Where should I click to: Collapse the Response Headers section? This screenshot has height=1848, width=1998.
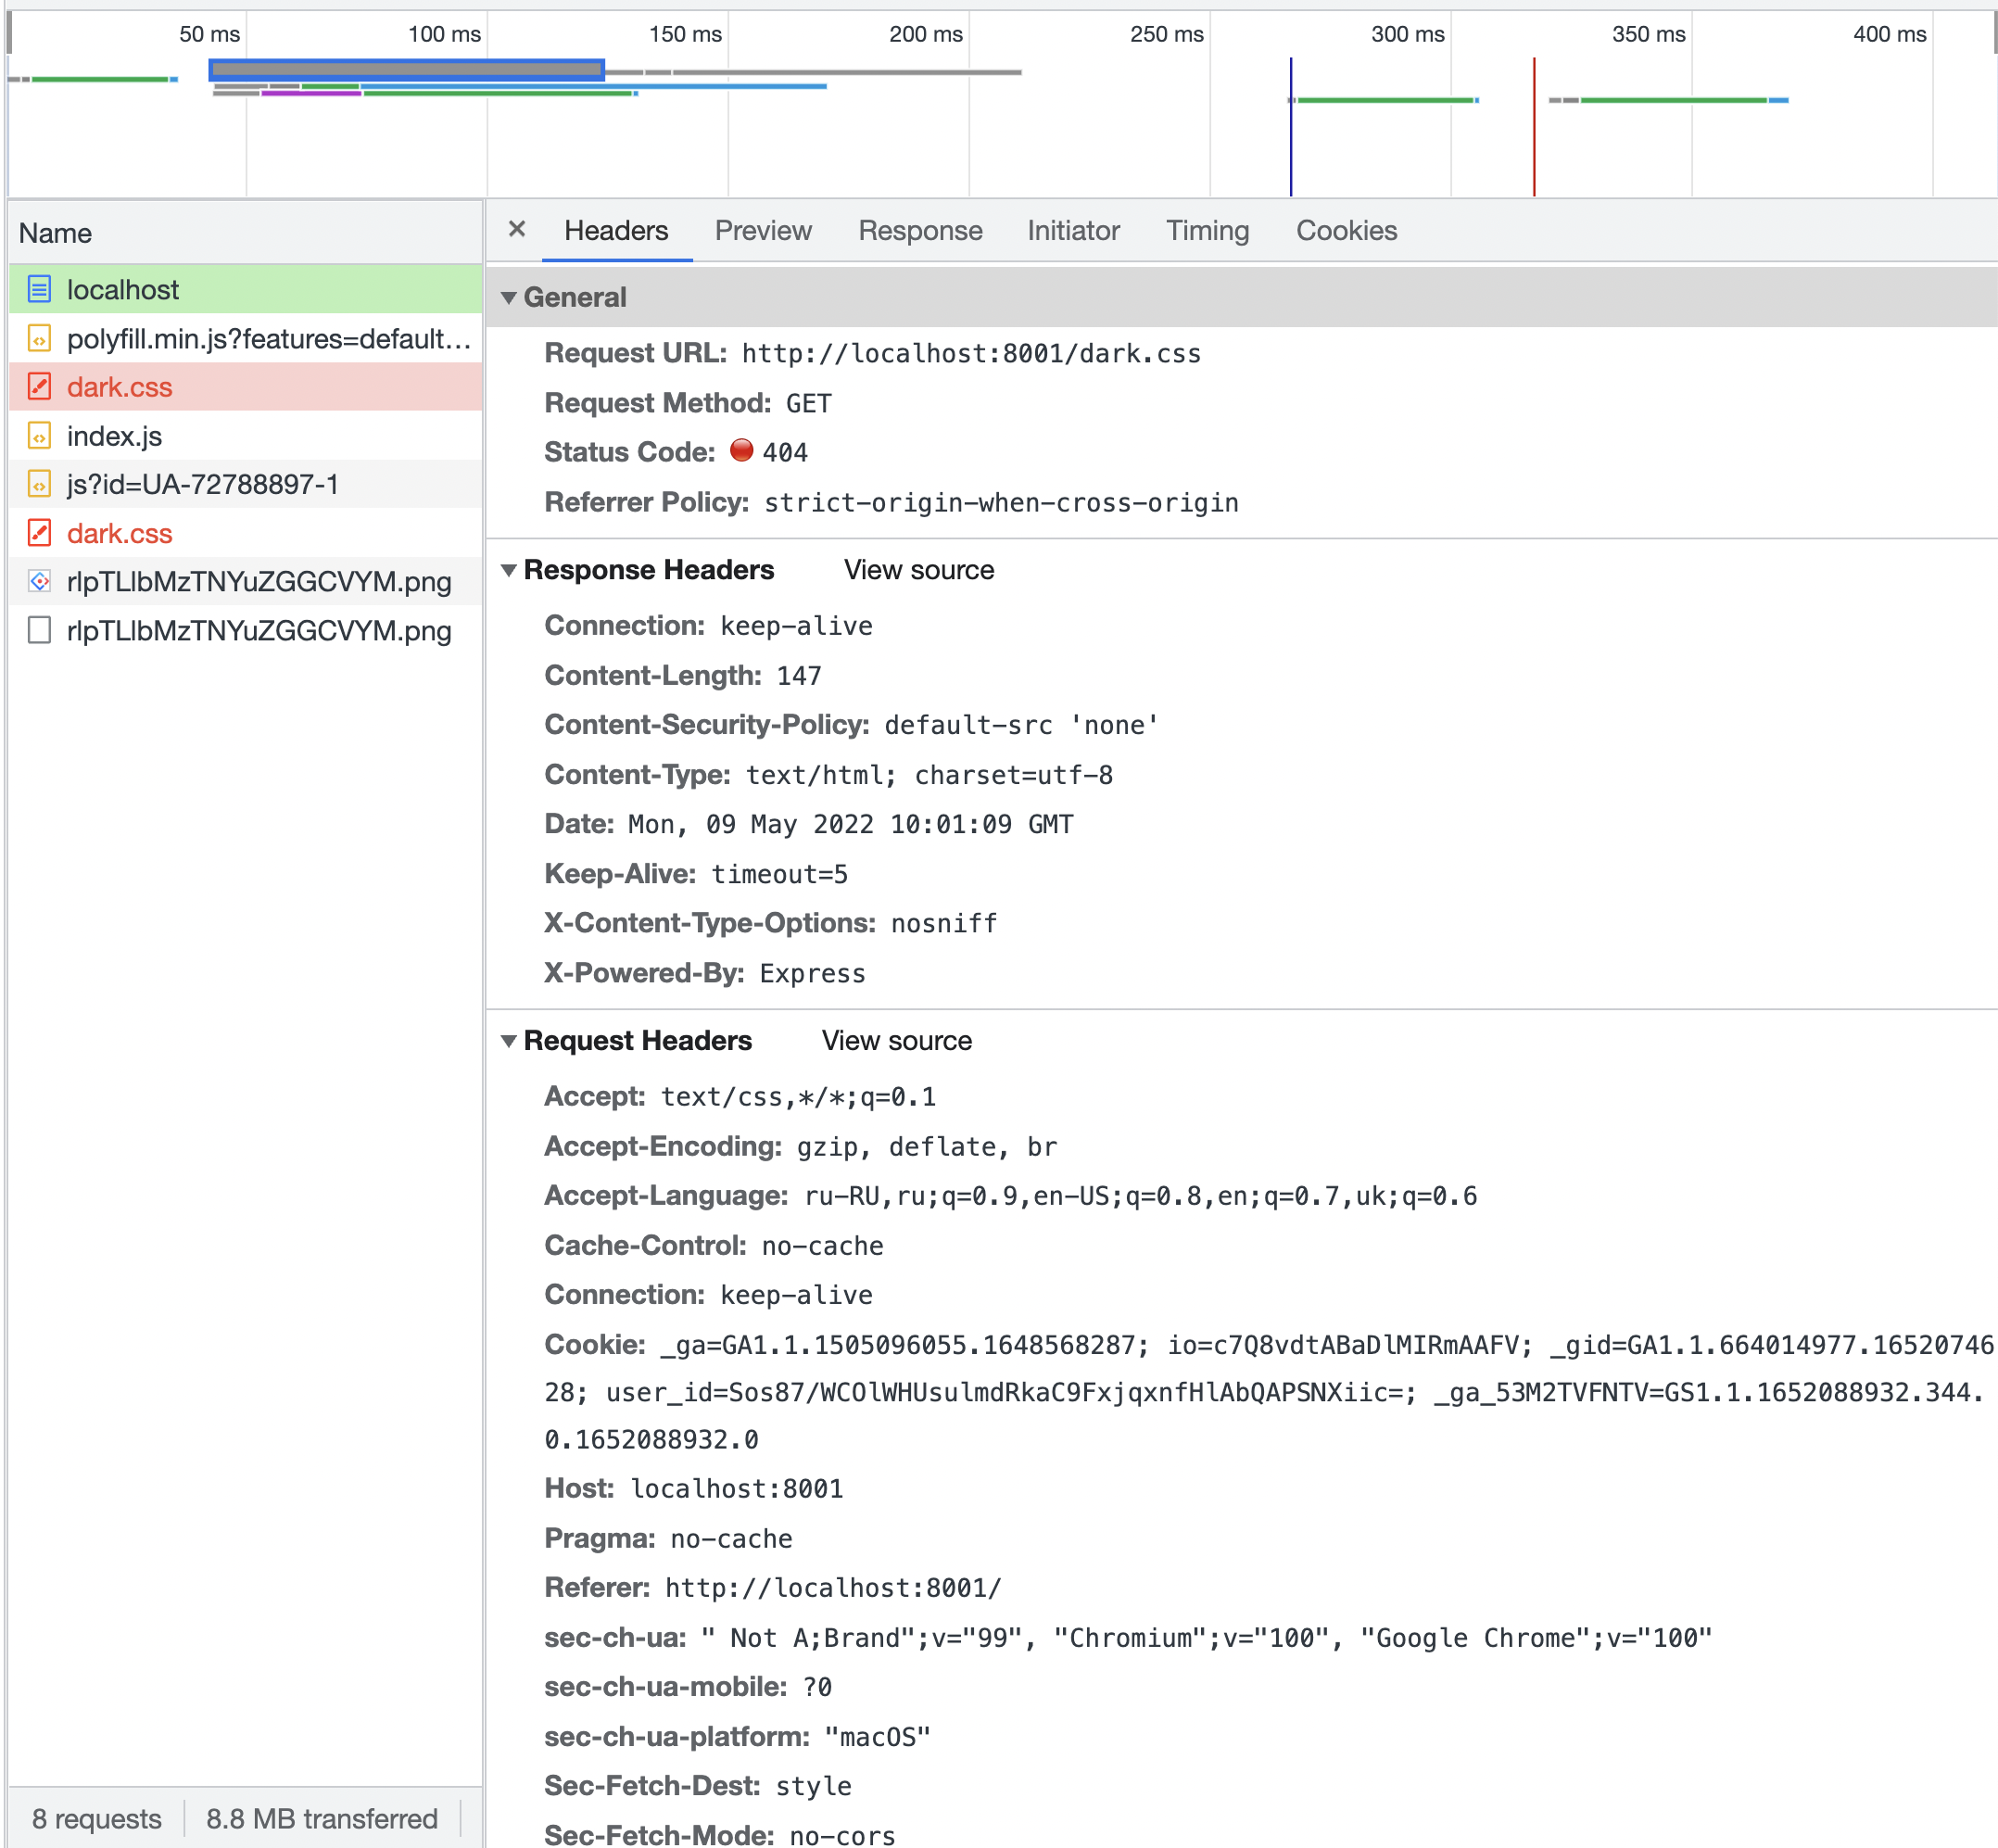[509, 571]
